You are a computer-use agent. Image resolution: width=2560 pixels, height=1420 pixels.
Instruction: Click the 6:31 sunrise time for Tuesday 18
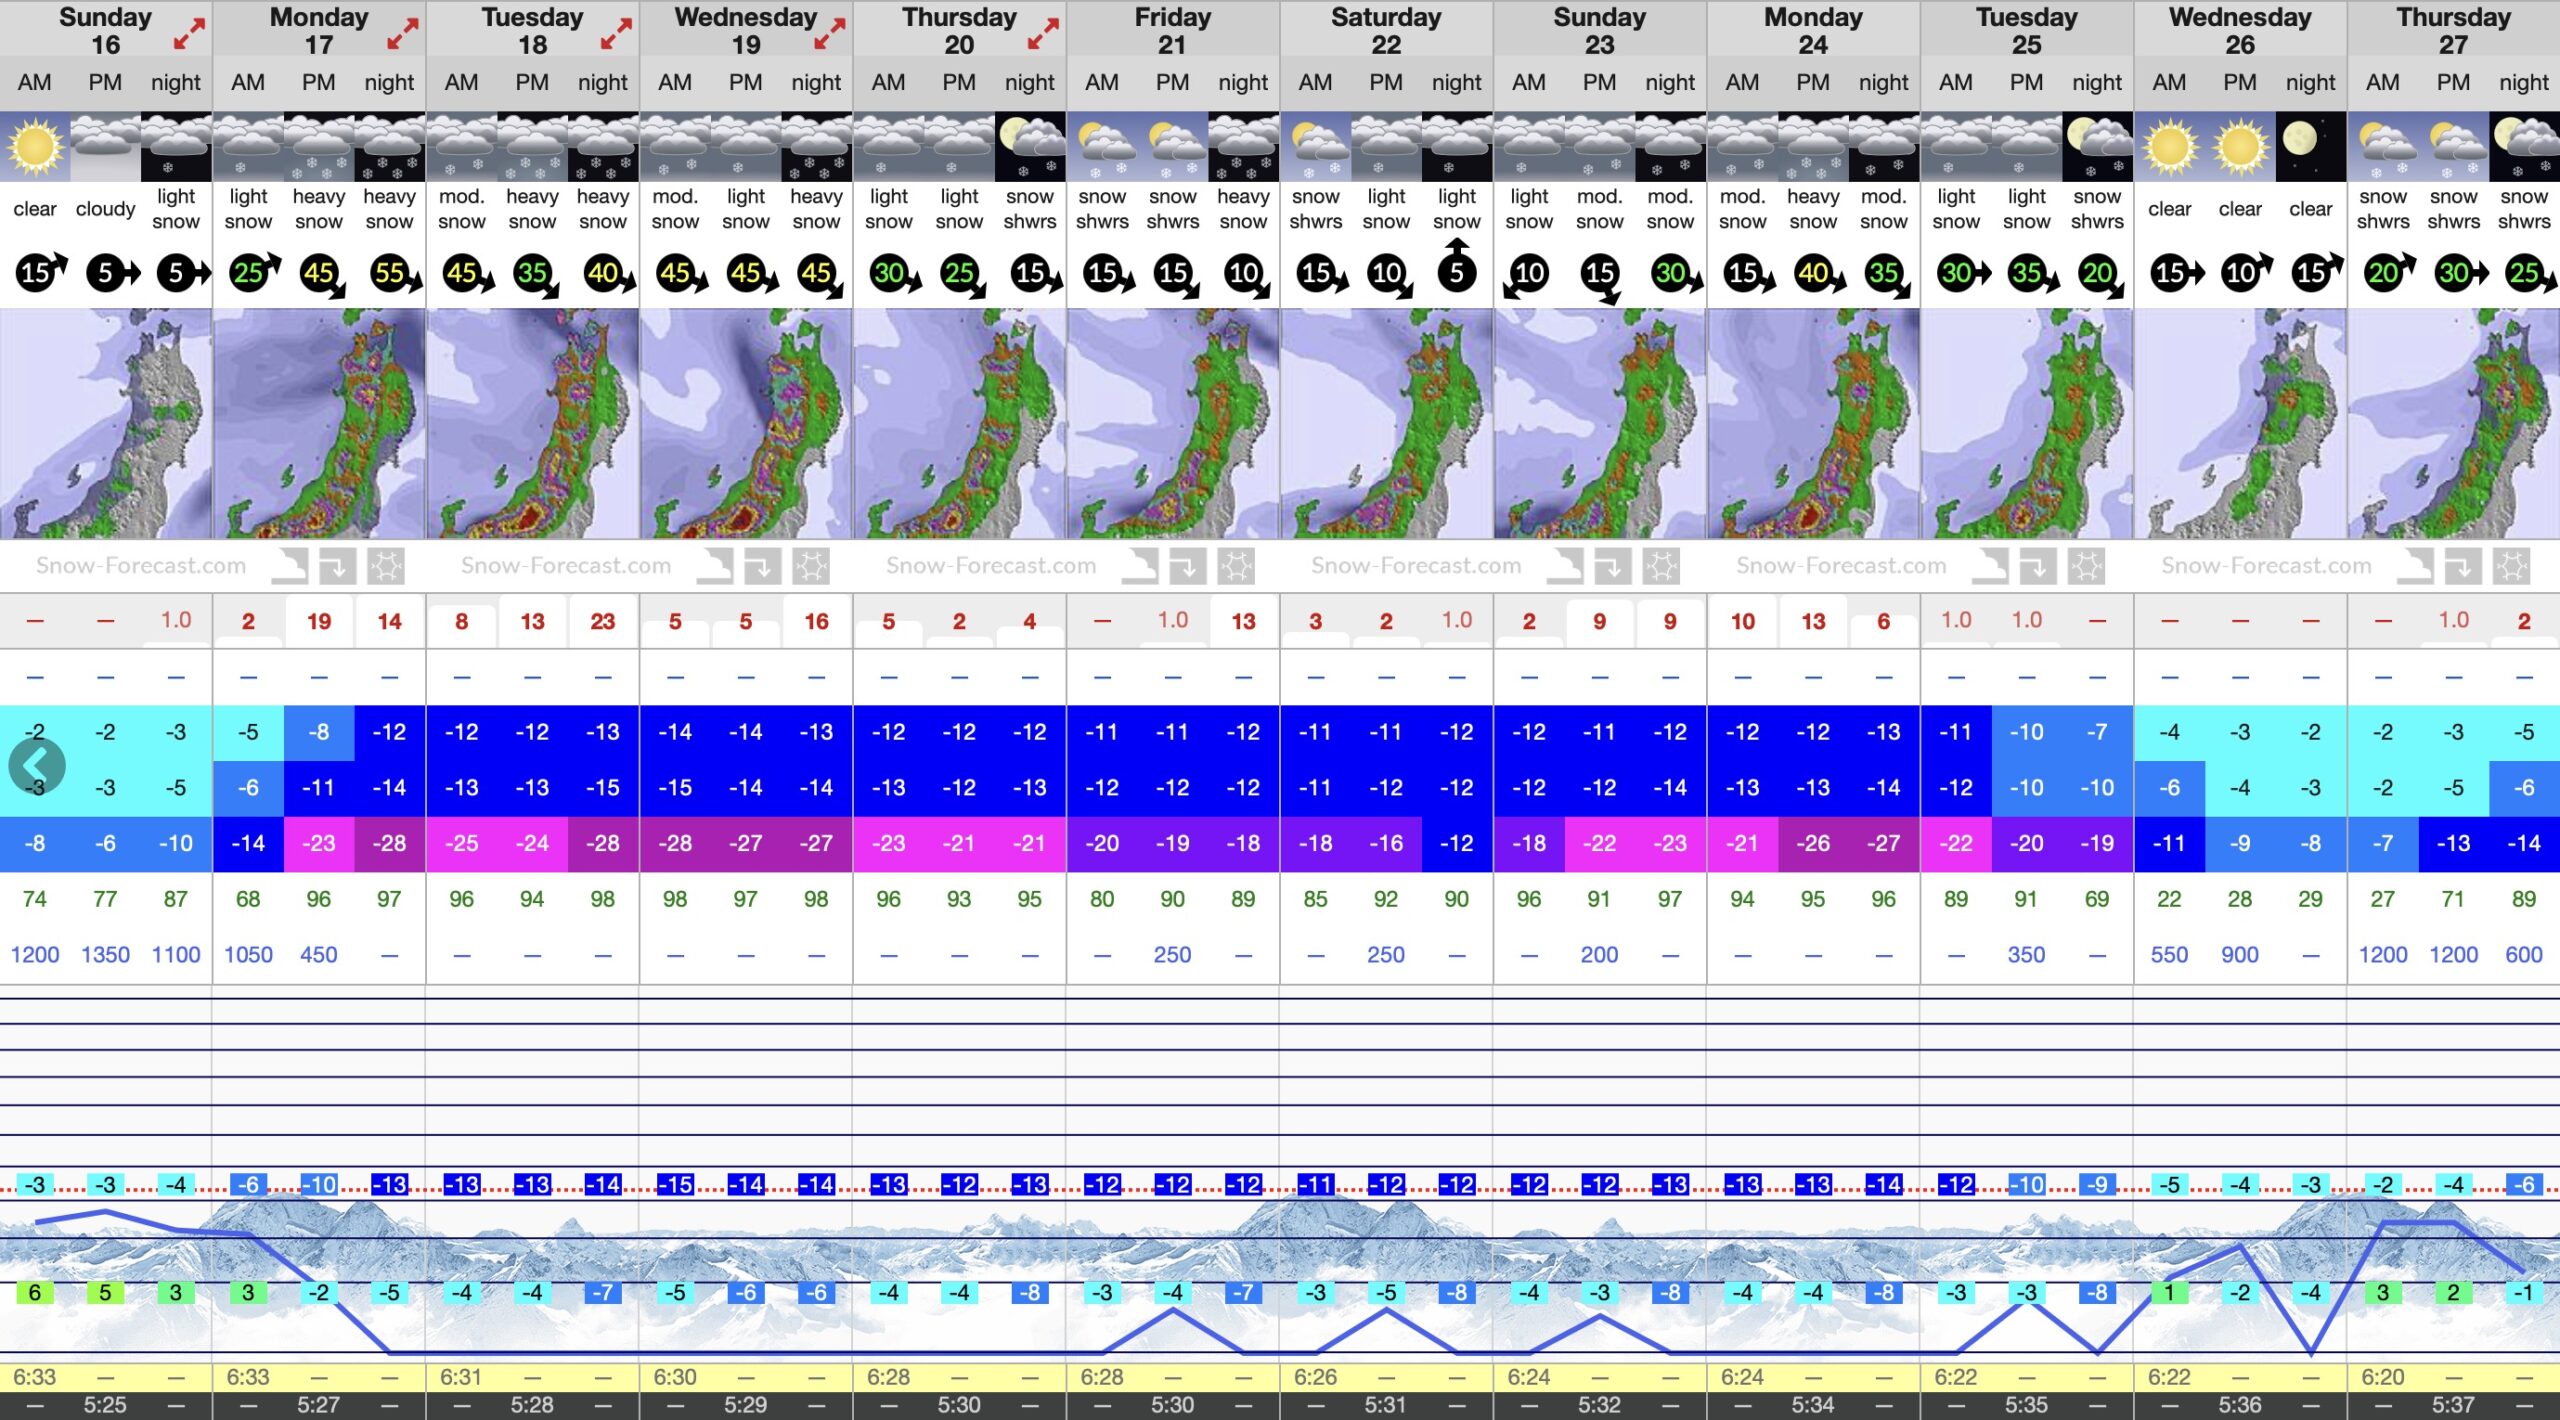click(461, 1377)
